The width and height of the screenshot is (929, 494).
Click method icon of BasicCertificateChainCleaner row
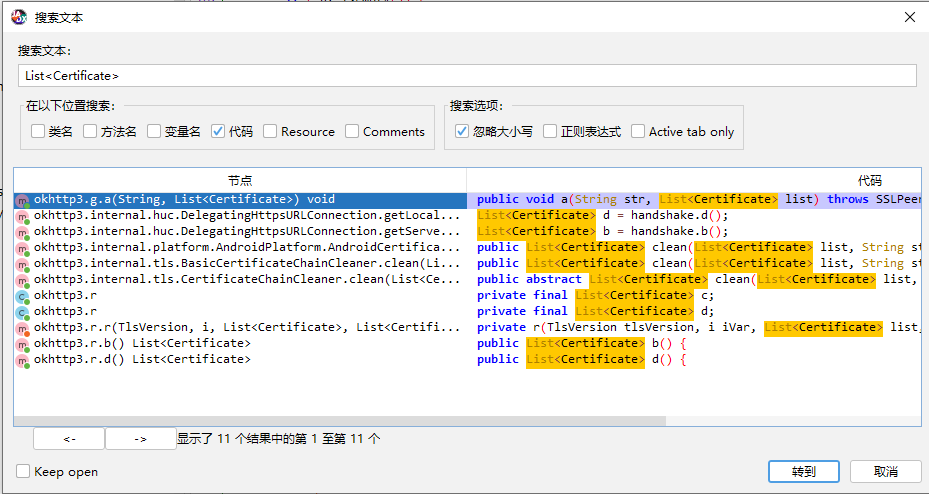pyautogui.click(x=23, y=264)
